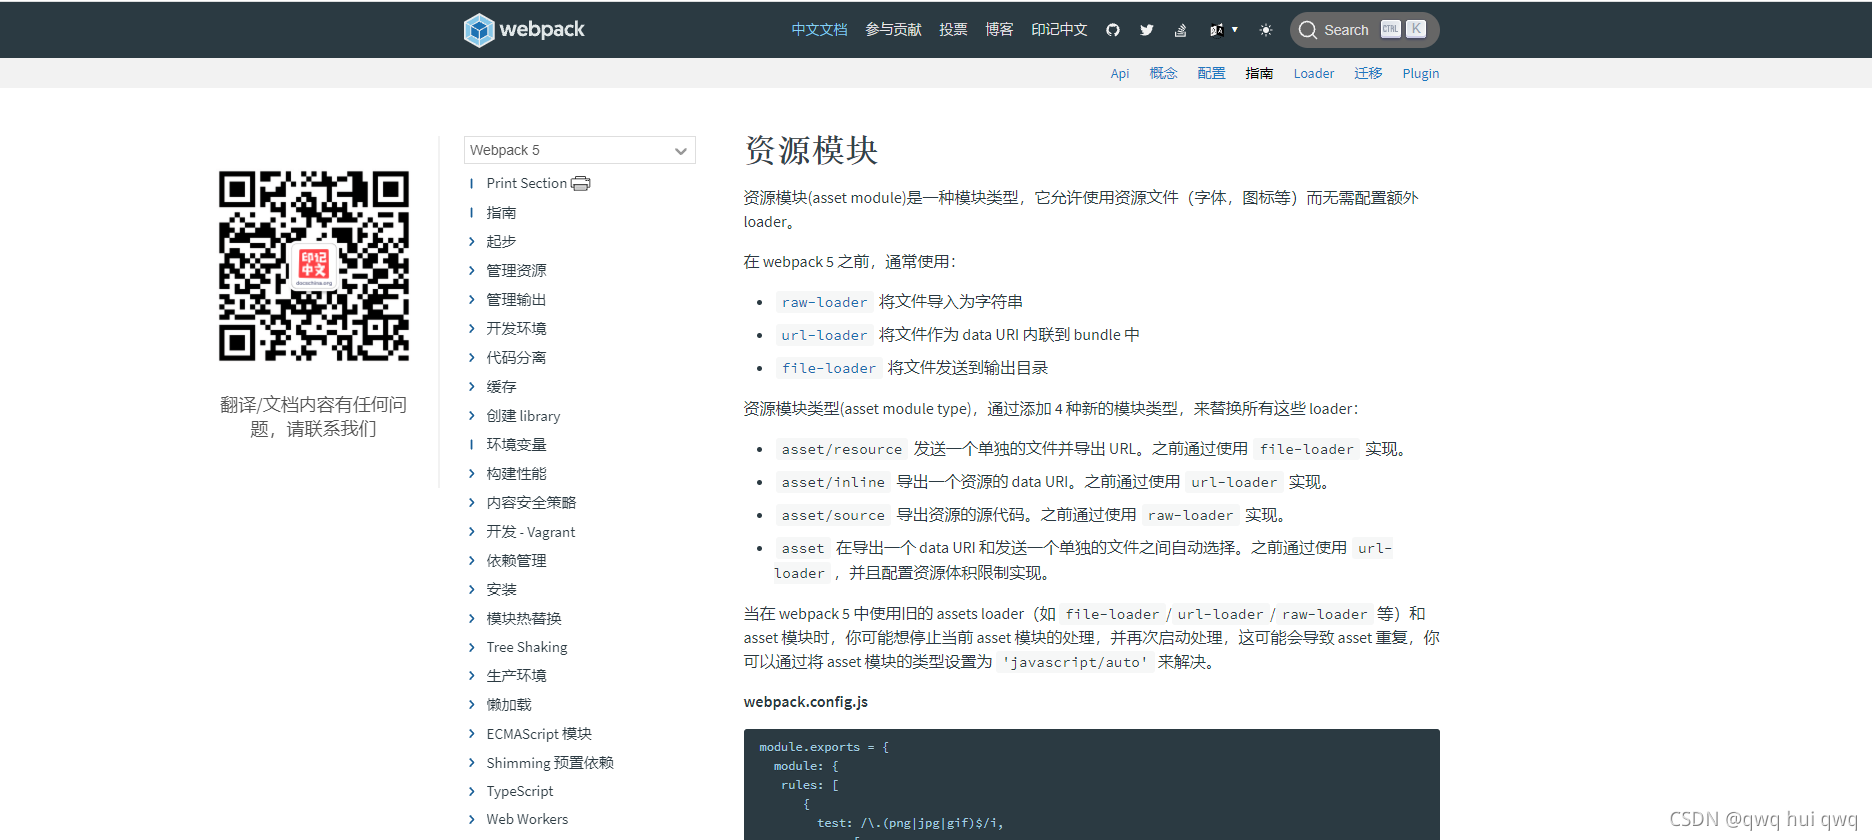This screenshot has width=1872, height=840.
Task: Click the asset/inline code text
Action: pyautogui.click(x=833, y=482)
